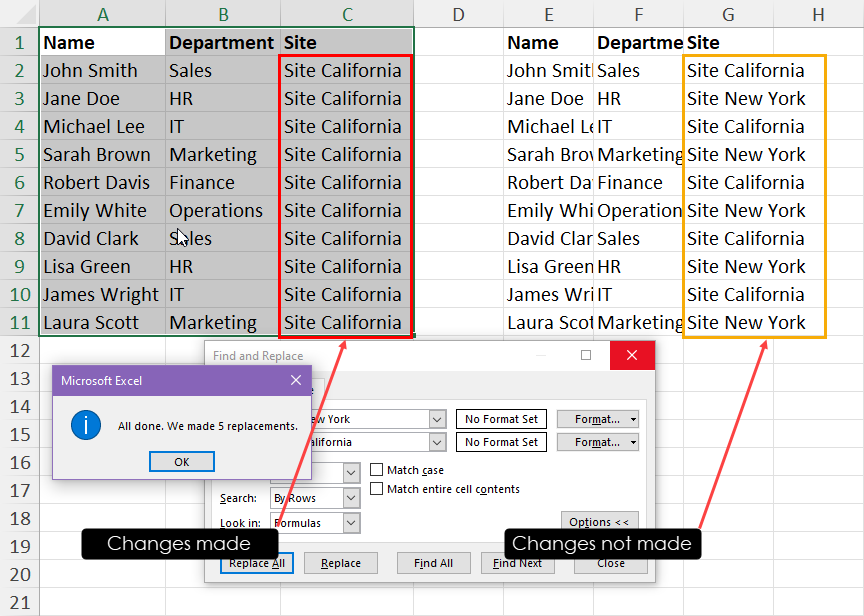Enable Match entire cell contents checkbox
The height and width of the screenshot is (616, 864).
pyautogui.click(x=376, y=489)
